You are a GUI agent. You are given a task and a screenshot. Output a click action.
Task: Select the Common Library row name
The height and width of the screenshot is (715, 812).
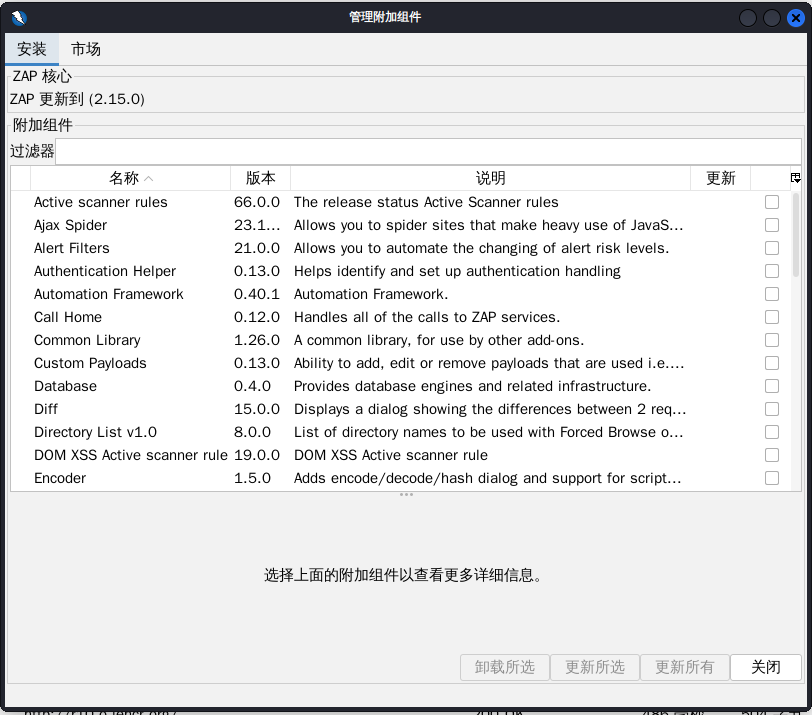[87, 340]
